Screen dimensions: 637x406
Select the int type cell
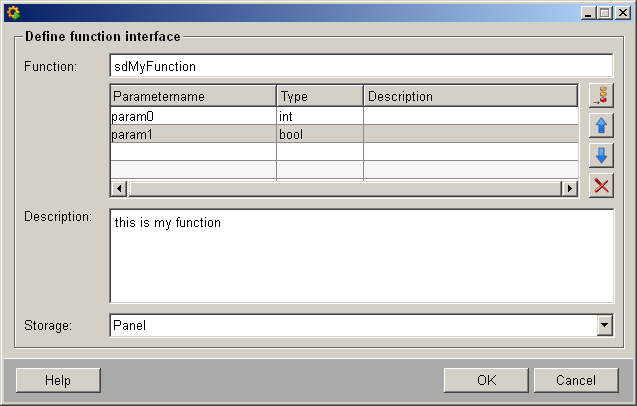tap(319, 116)
